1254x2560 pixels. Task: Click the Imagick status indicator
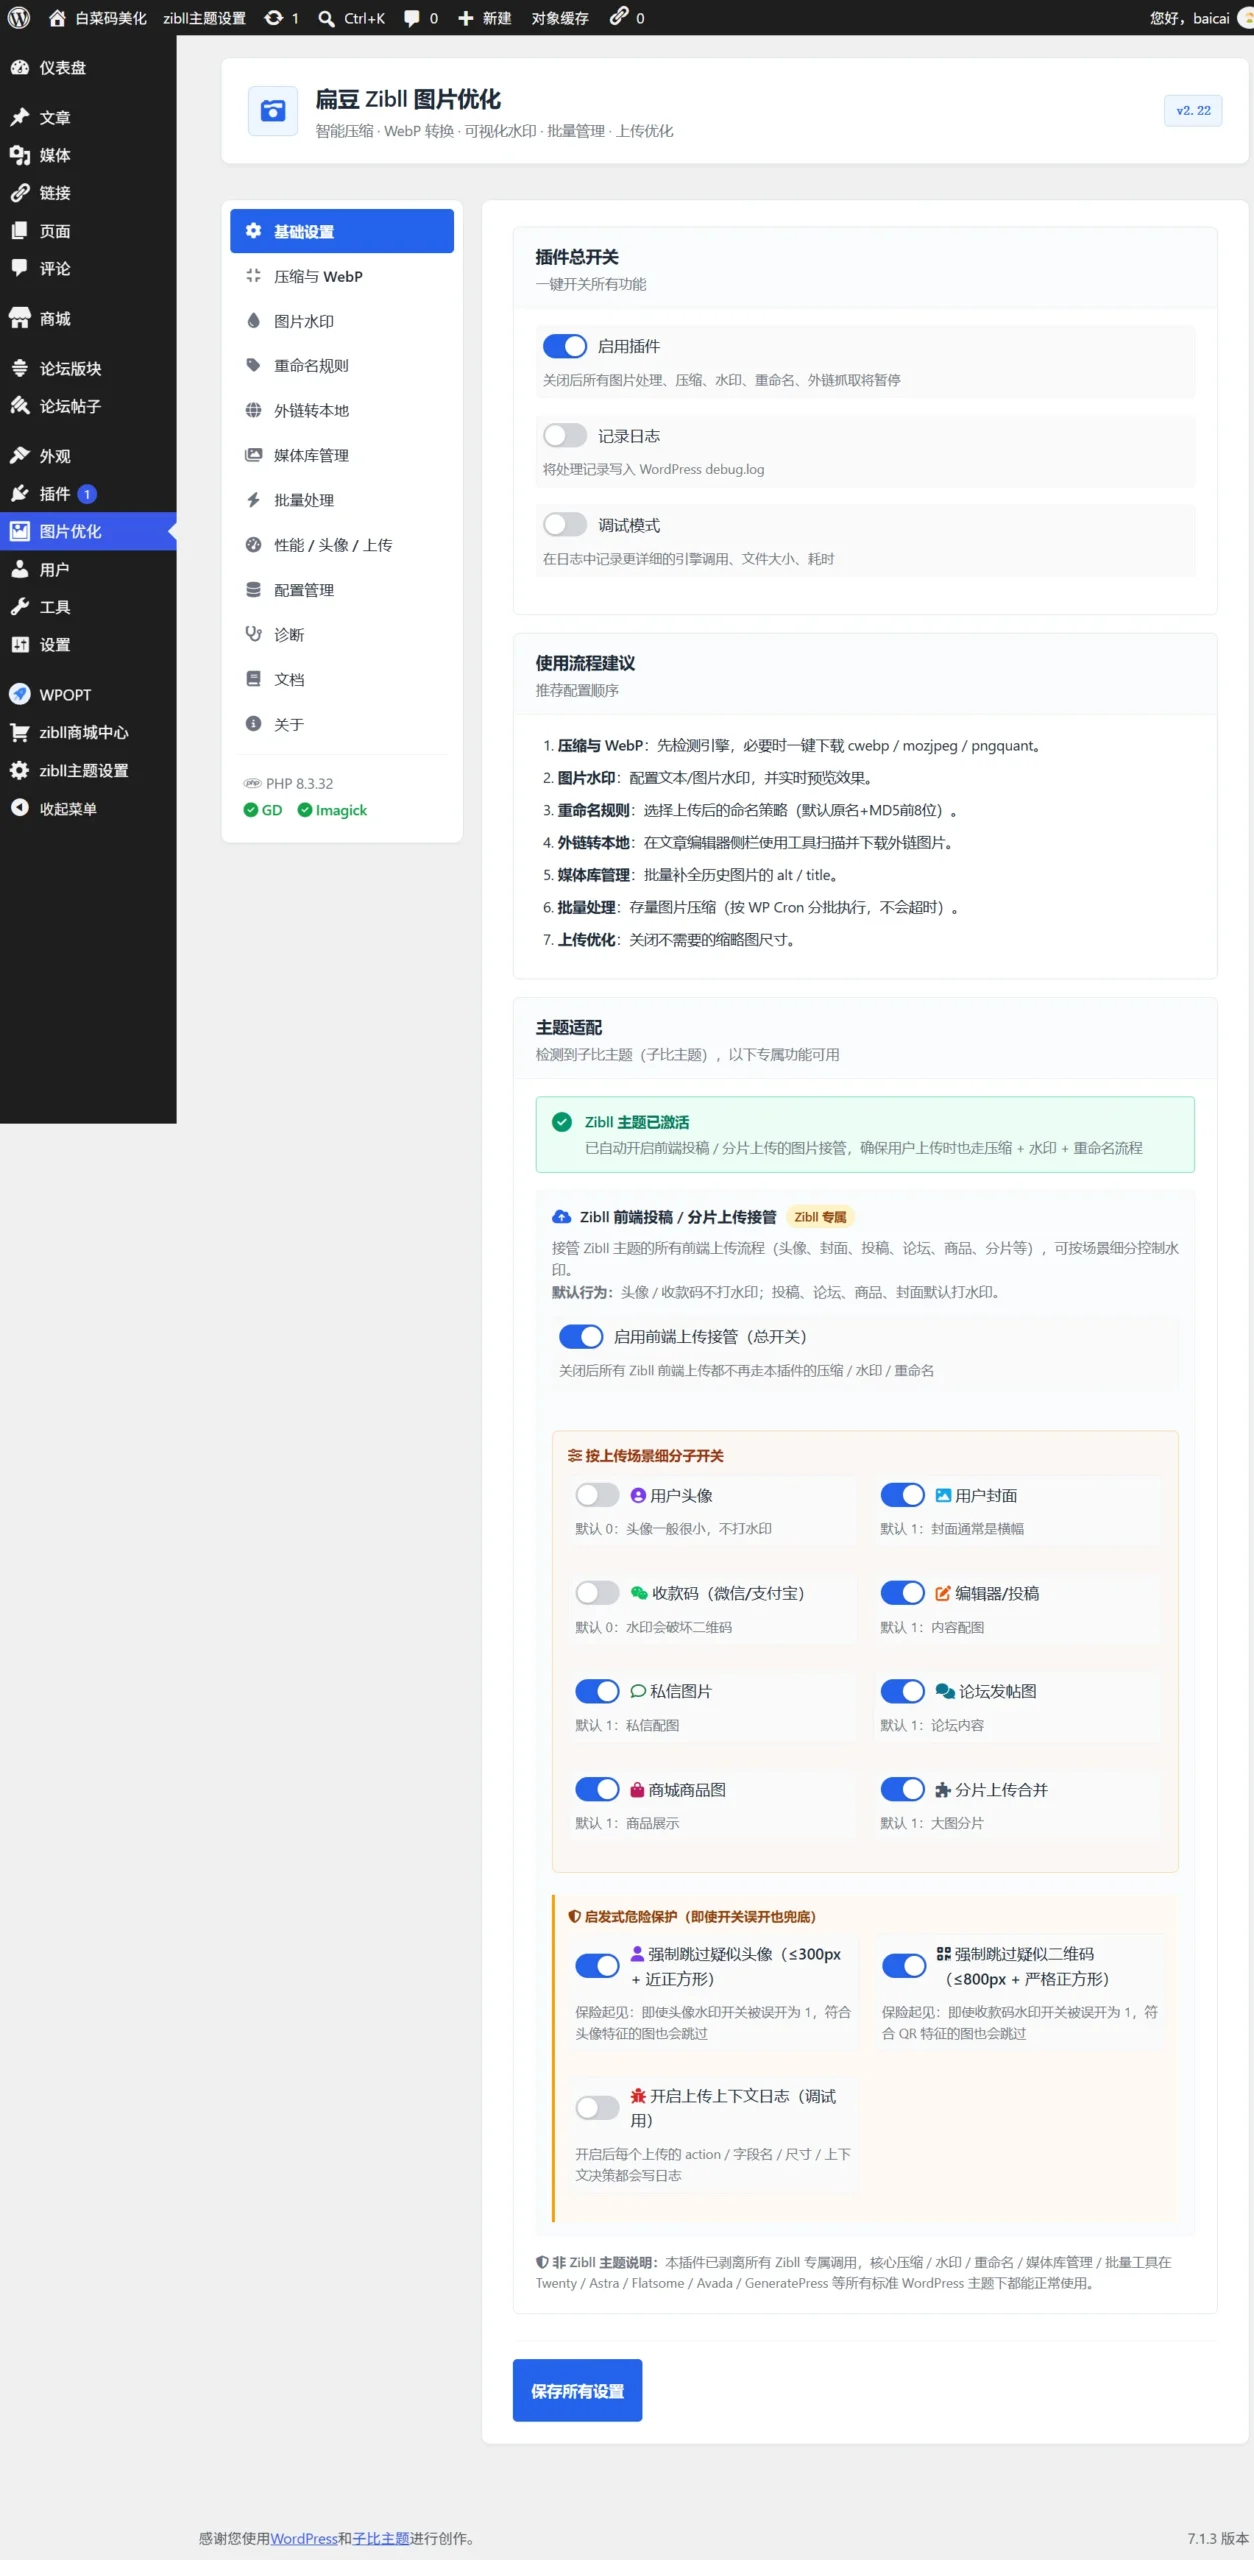[x=332, y=810]
